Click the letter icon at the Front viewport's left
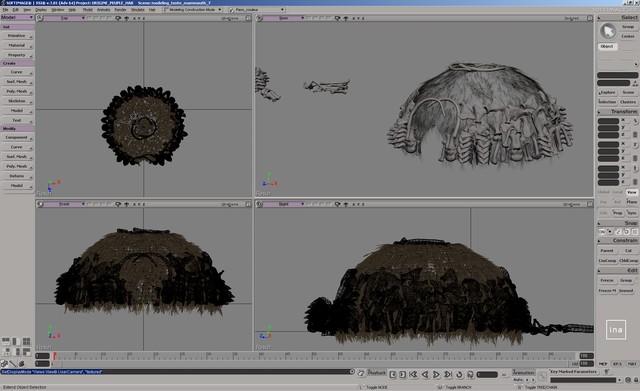This screenshot has width=640, height=391. click(40, 204)
